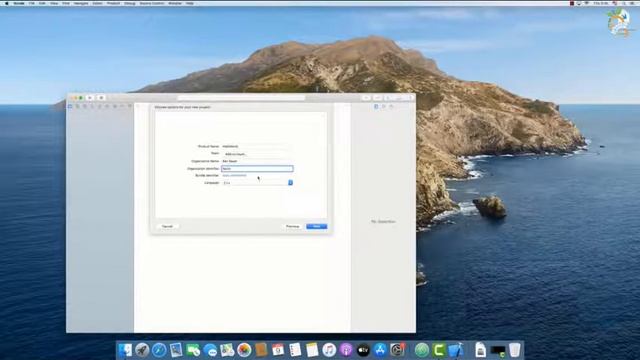Open Safari in the Dock
The image size is (640, 360).
point(159,350)
